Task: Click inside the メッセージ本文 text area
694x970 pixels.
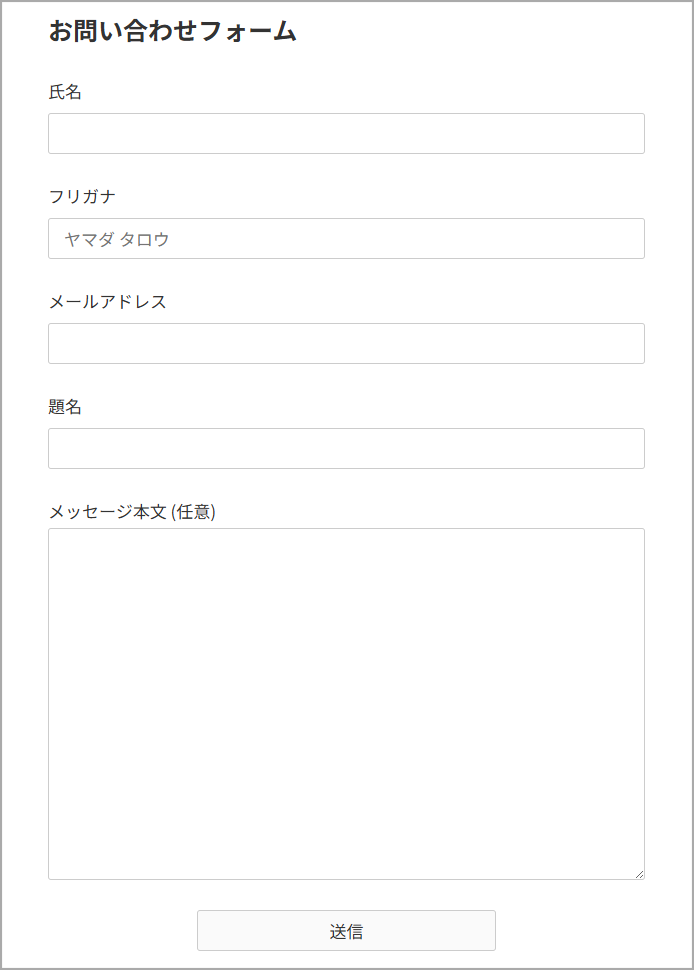Action: pos(346,703)
